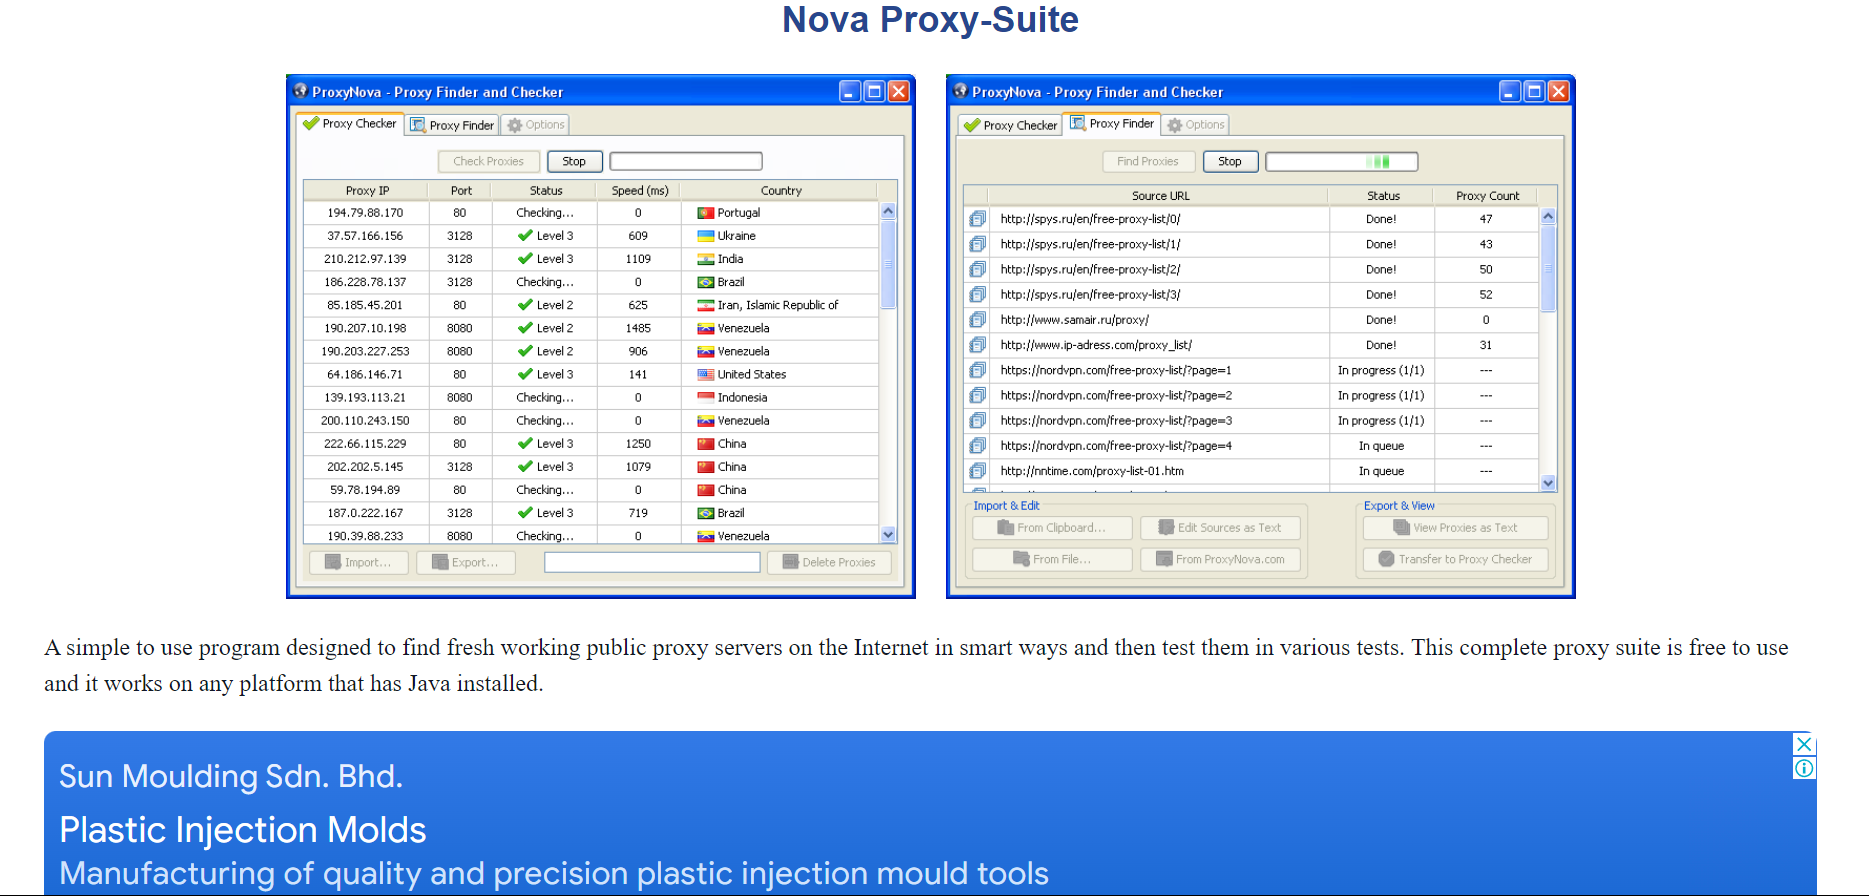The height and width of the screenshot is (896, 1869).
Task: Click Stop in the Proxy Finder window
Action: coord(1230,161)
